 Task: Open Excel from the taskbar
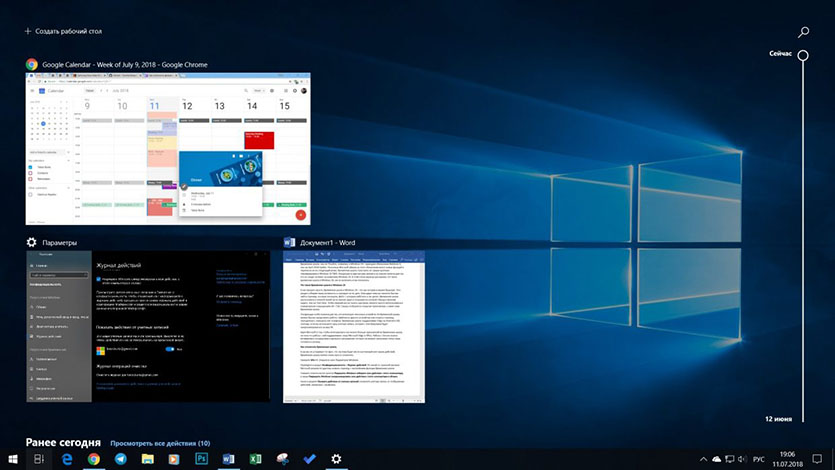(x=255, y=459)
